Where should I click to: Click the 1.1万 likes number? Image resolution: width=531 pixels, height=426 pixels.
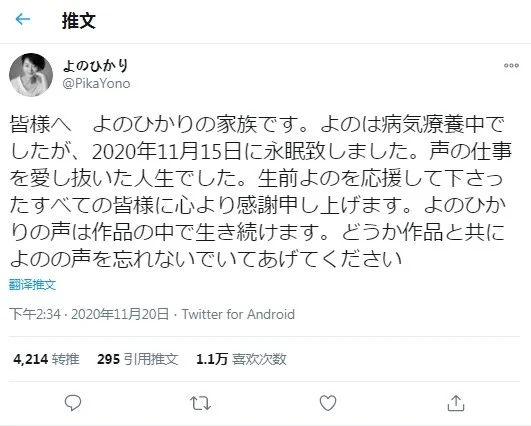coord(212,359)
